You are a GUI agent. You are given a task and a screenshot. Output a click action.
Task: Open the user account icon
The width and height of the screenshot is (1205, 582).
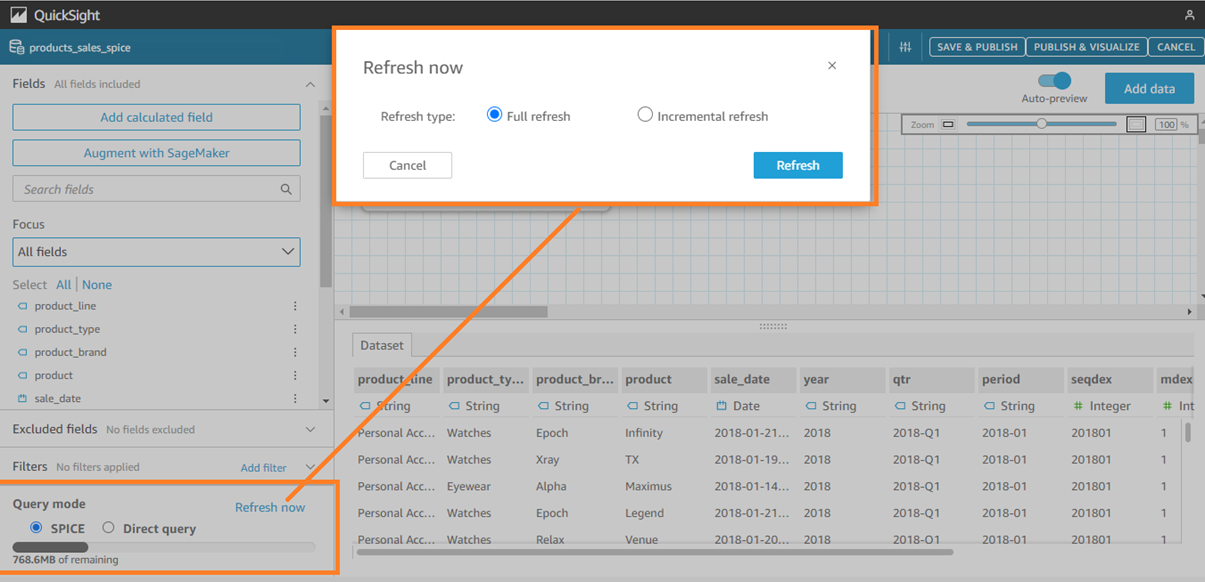point(1189,15)
